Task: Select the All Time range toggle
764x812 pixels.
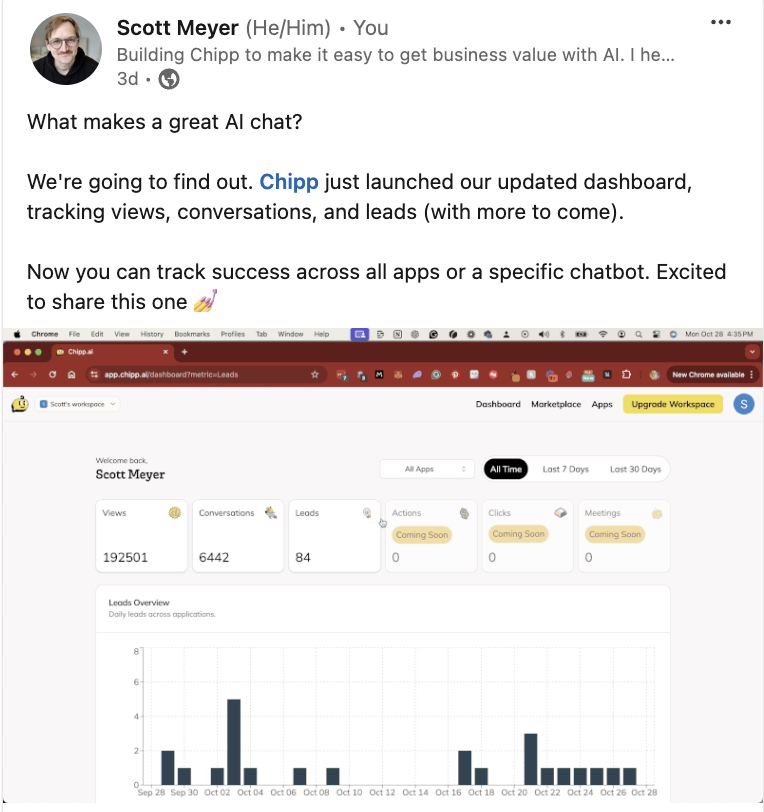Action: pyautogui.click(x=506, y=469)
